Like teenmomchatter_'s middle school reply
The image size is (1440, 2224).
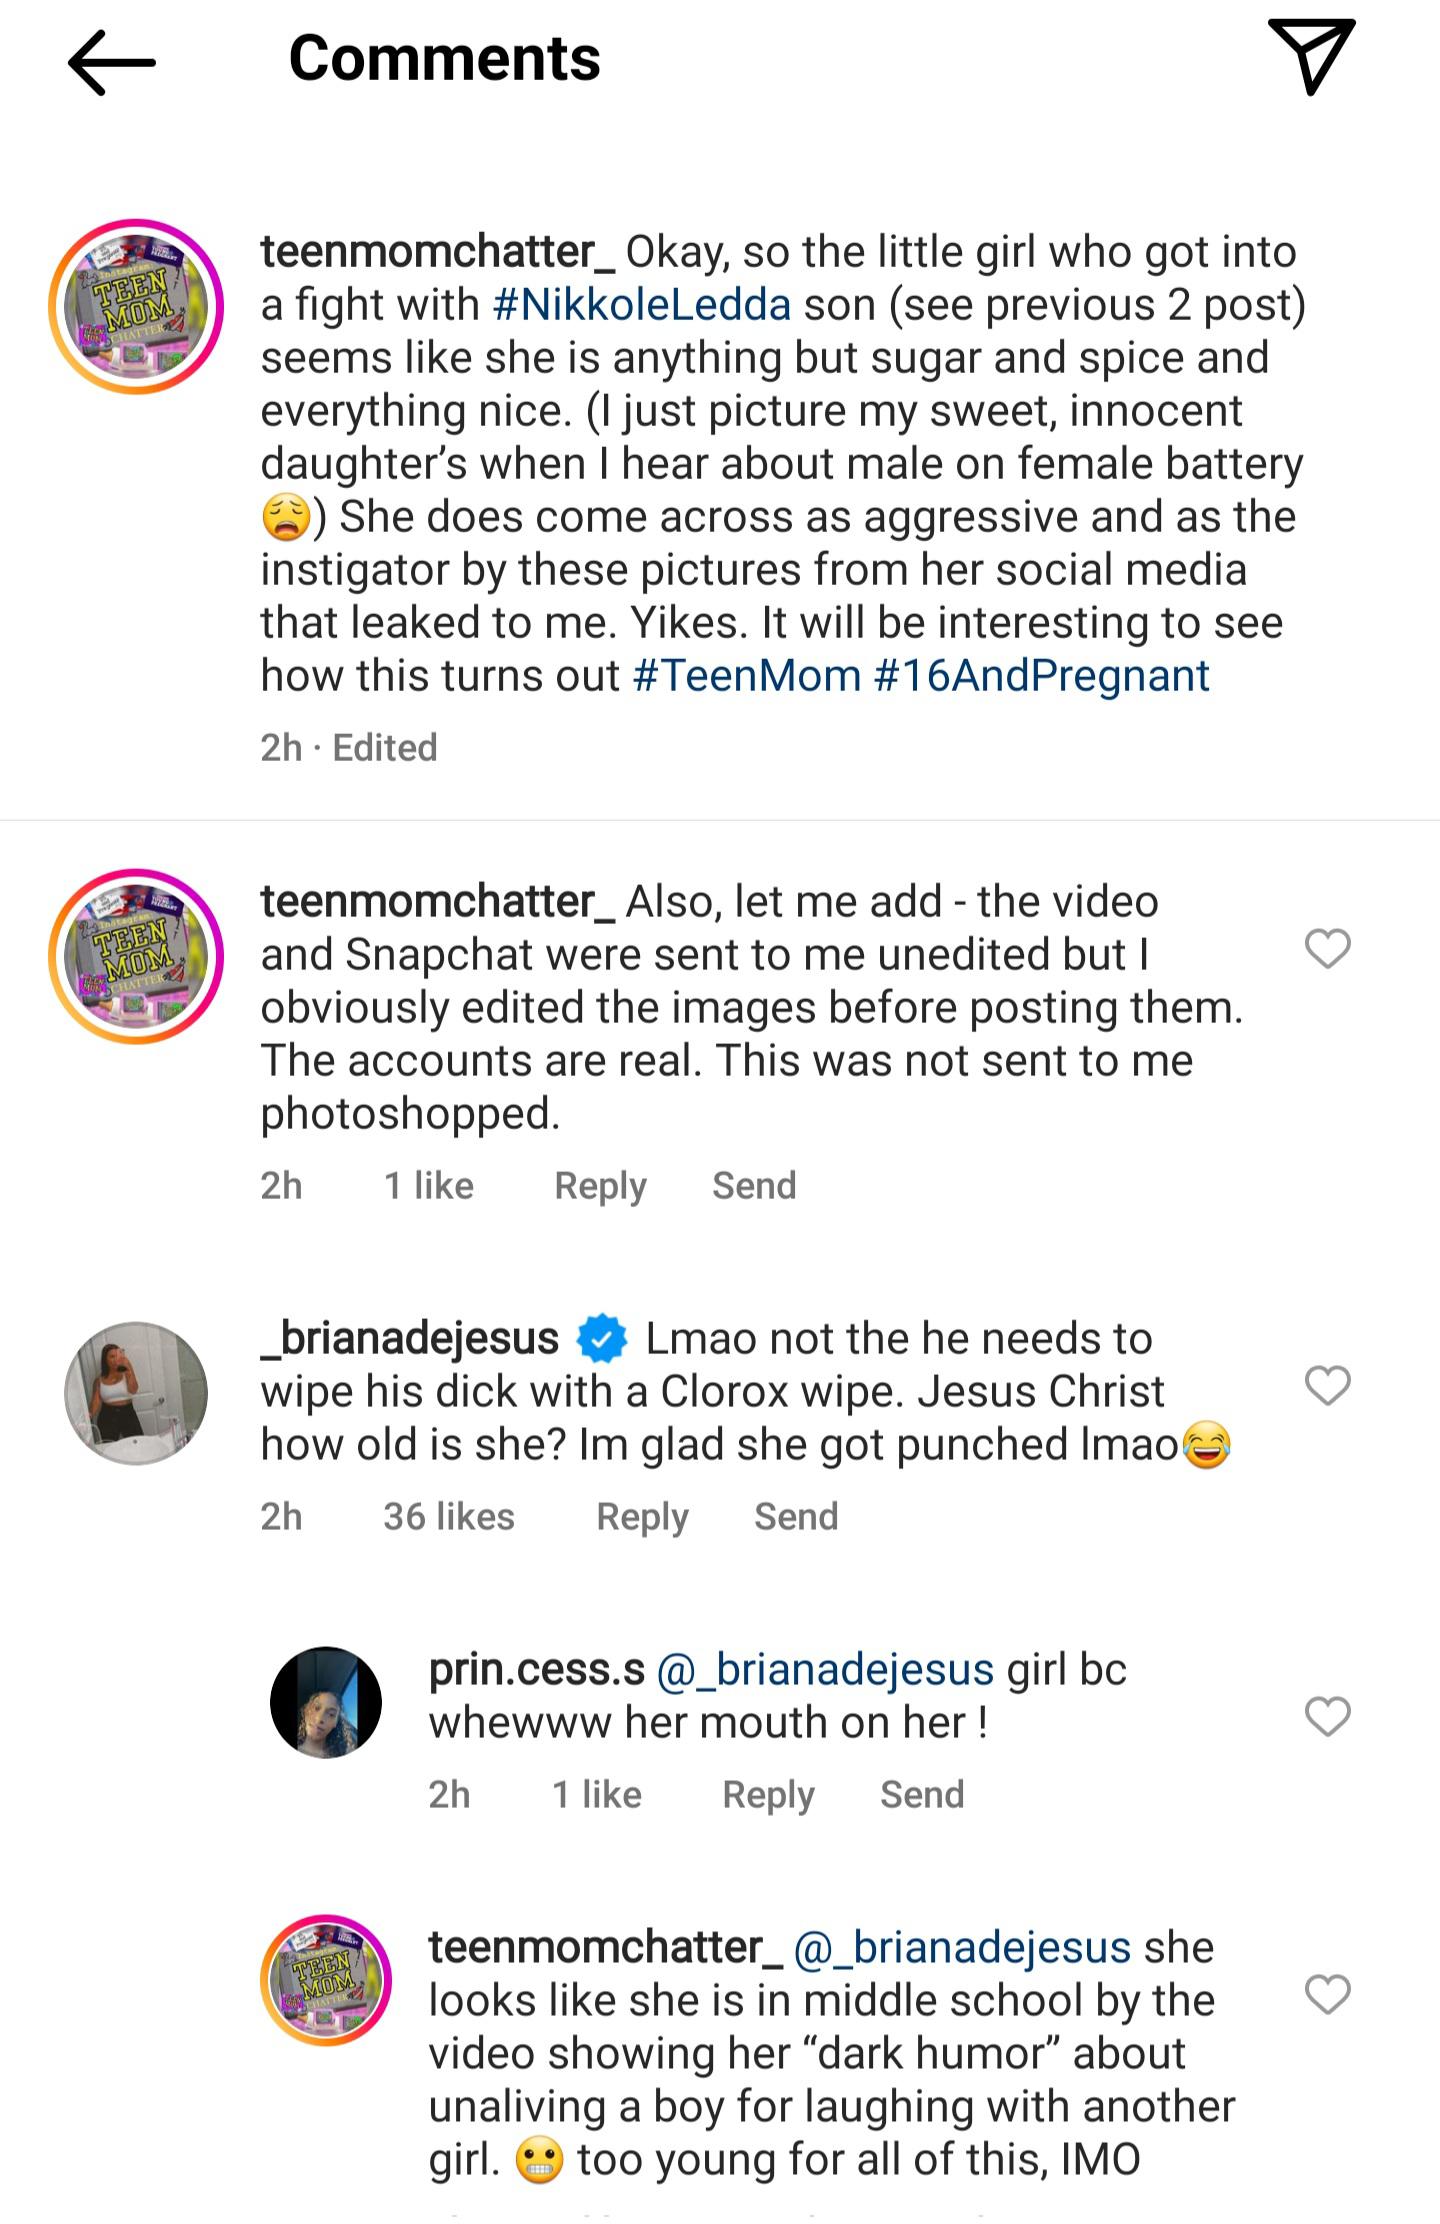click(1327, 1995)
